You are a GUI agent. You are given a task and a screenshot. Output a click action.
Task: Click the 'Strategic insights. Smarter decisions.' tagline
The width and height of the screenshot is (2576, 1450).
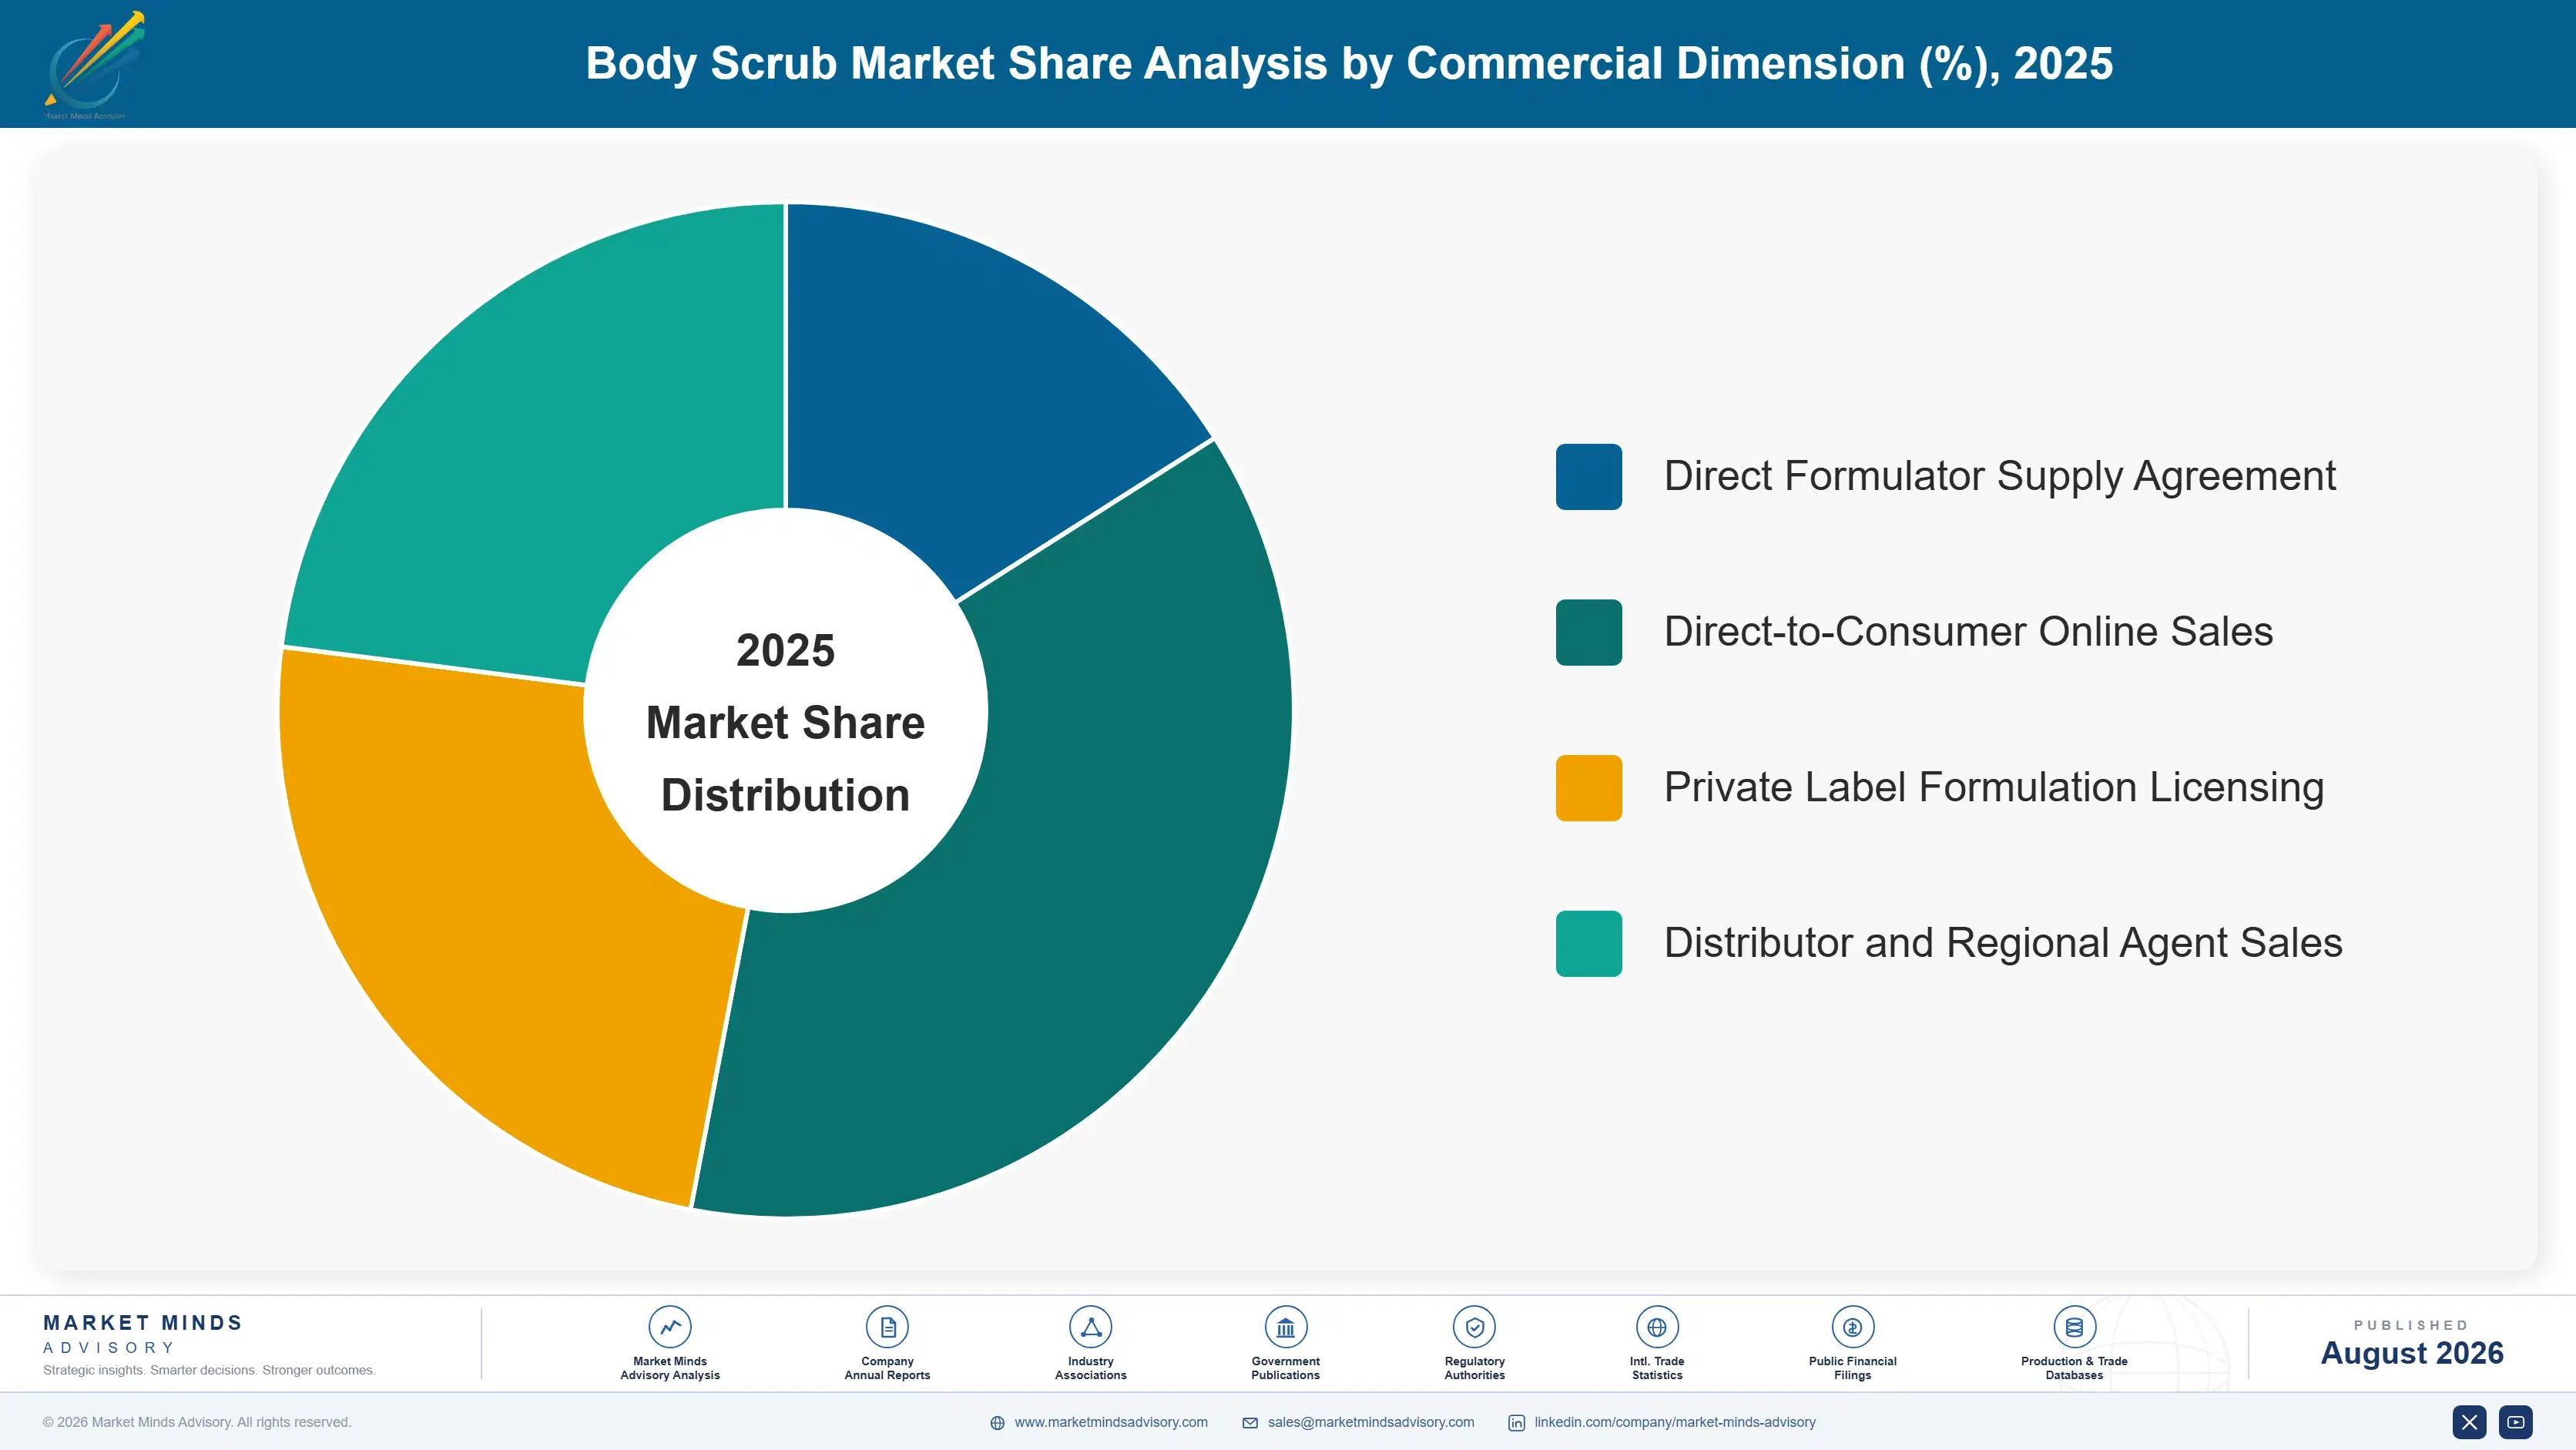[209, 1370]
